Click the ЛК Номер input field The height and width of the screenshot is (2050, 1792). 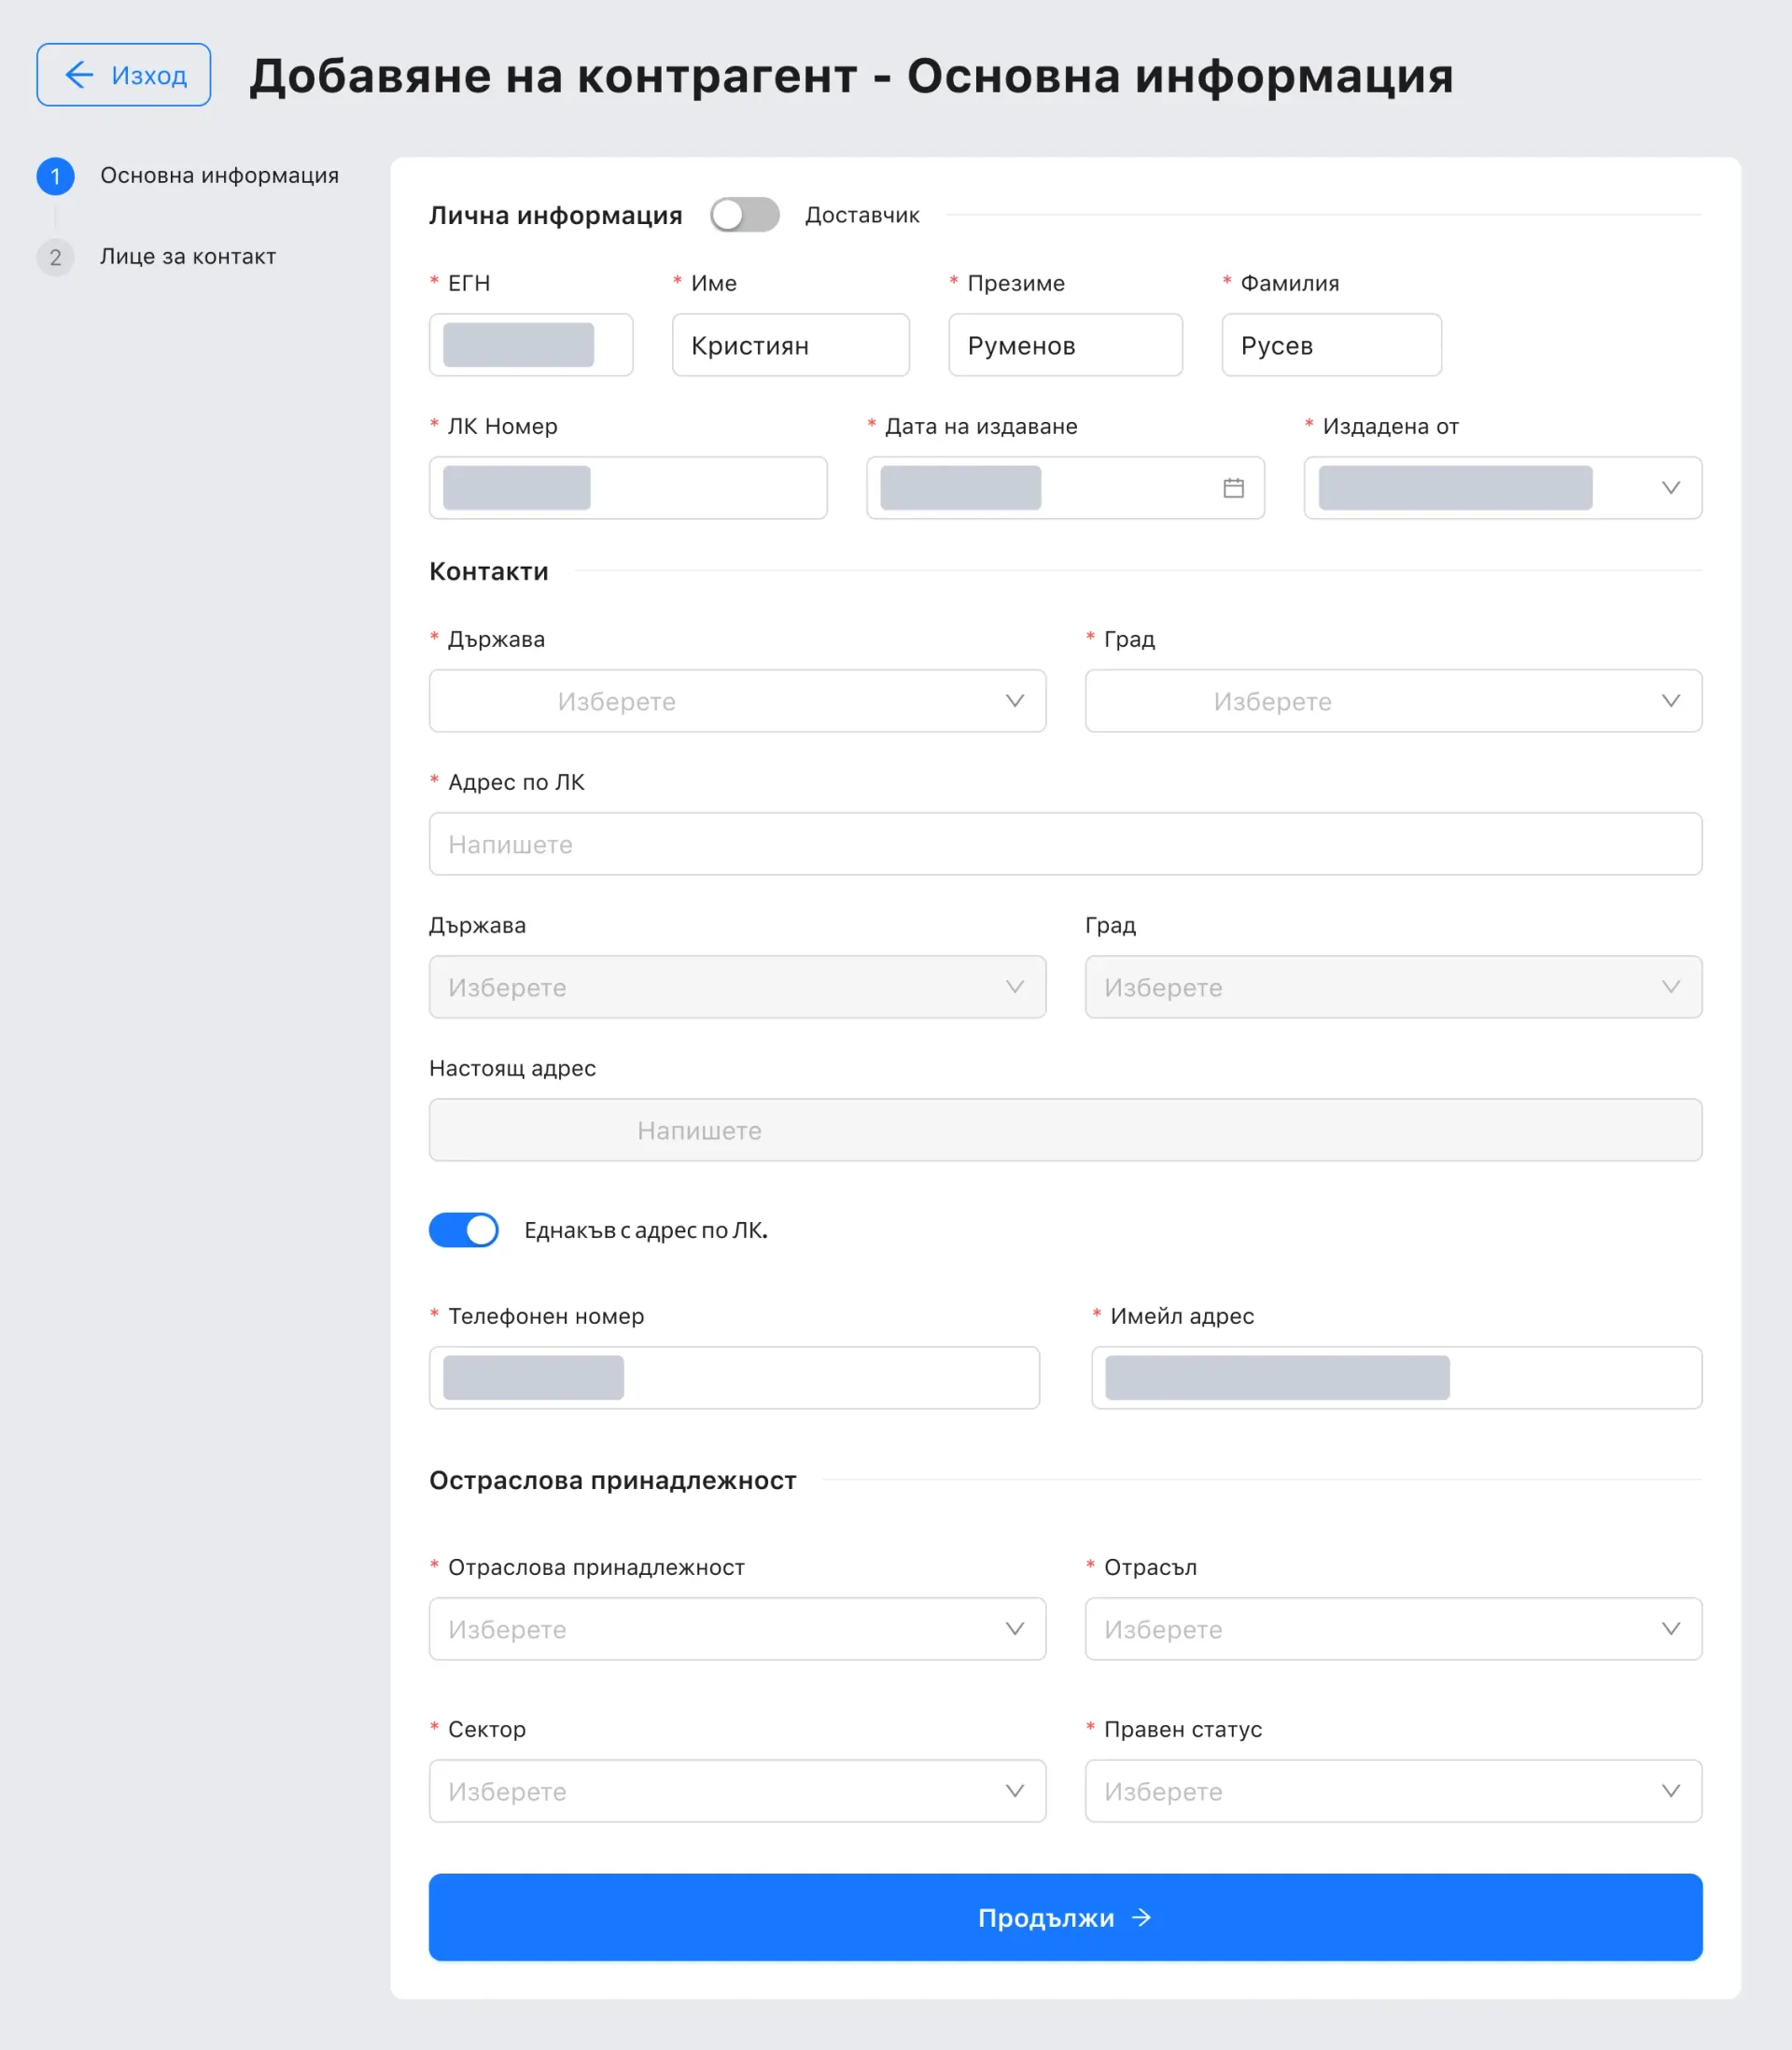pyautogui.click(x=628, y=488)
